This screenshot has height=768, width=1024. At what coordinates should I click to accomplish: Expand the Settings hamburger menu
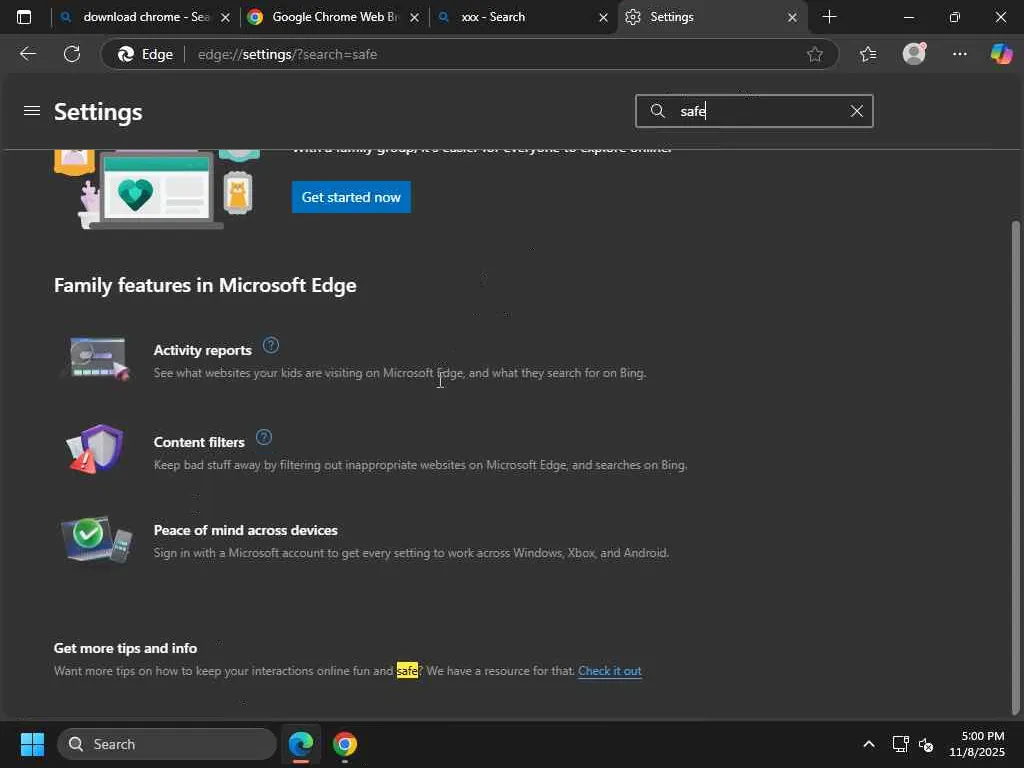pos(31,111)
